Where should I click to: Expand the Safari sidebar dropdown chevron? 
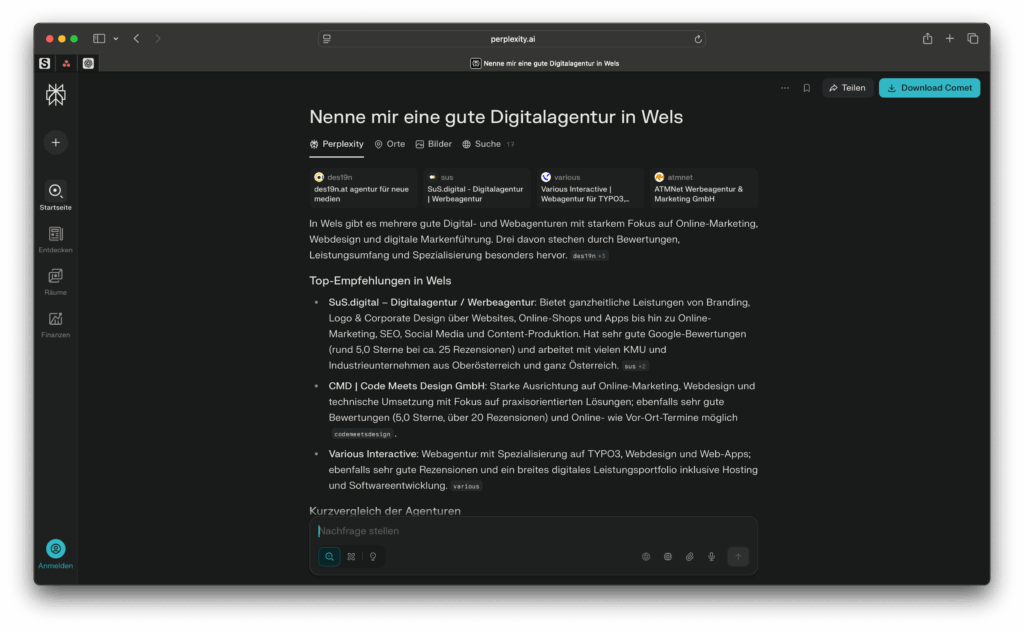116,38
